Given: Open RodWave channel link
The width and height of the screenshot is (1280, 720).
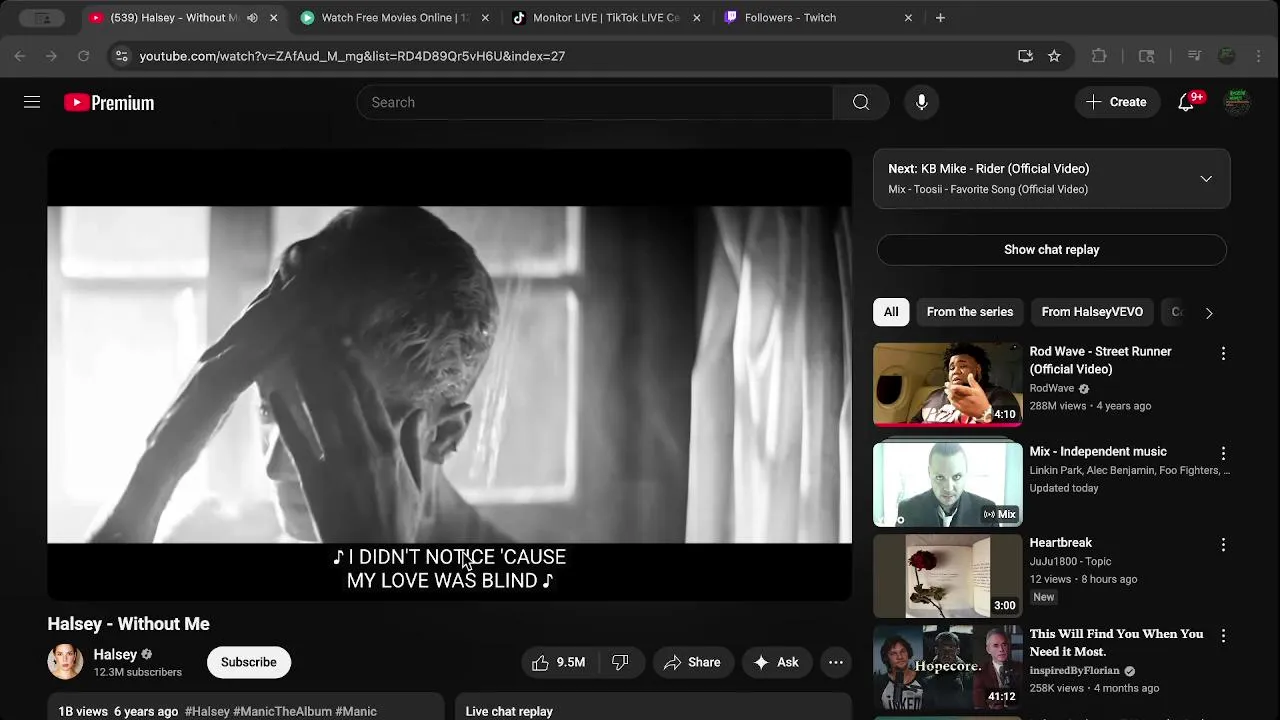Looking at the screenshot, I should pos(1052,388).
